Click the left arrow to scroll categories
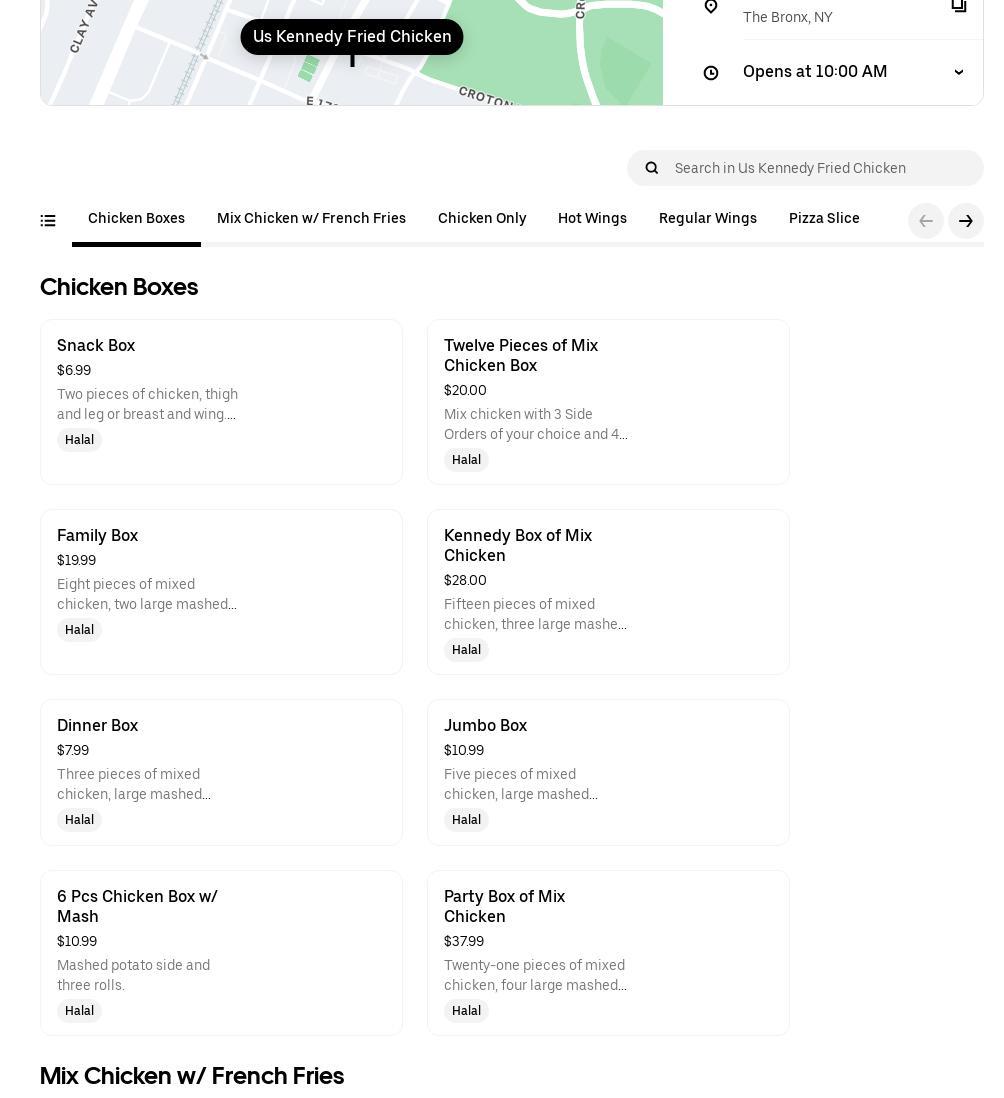The height and width of the screenshot is (1098, 1004). click(x=926, y=221)
